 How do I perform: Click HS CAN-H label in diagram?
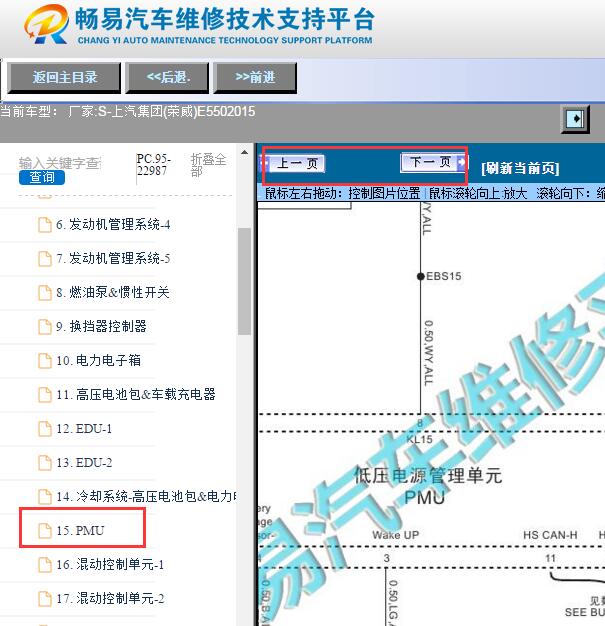550,535
